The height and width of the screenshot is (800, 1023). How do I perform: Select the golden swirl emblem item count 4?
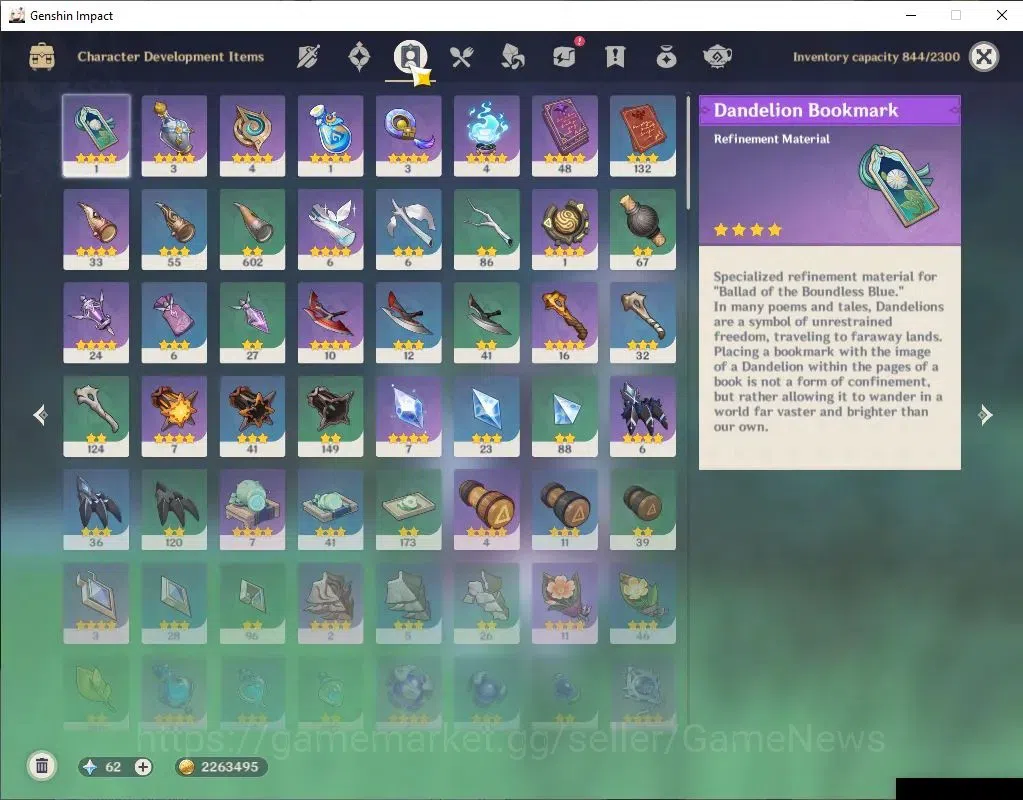(252, 136)
